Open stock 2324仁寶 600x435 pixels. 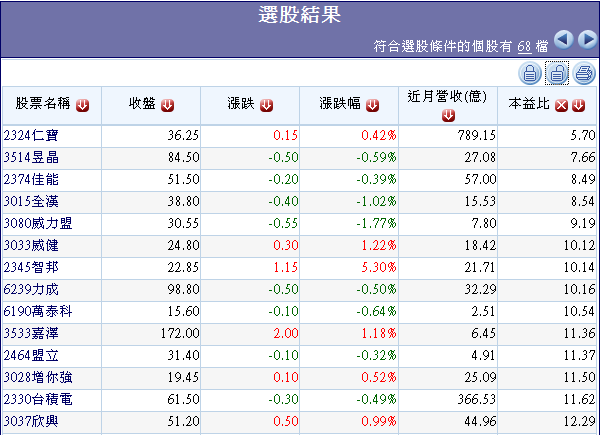[31, 135]
